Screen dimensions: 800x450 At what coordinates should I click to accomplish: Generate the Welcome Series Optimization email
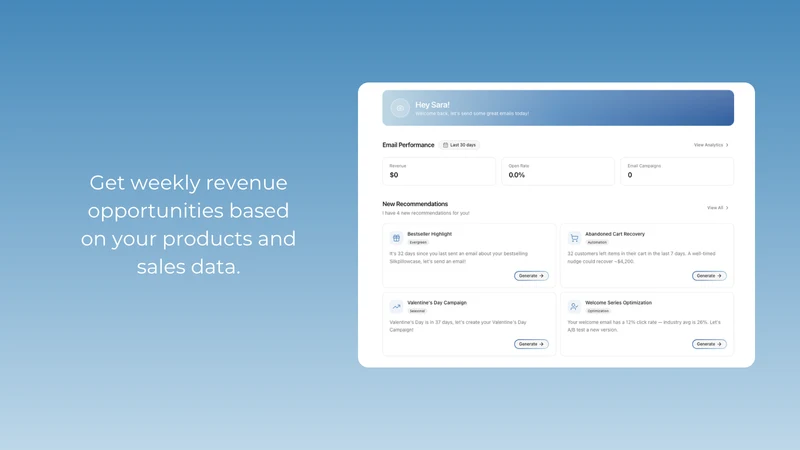[709, 344]
